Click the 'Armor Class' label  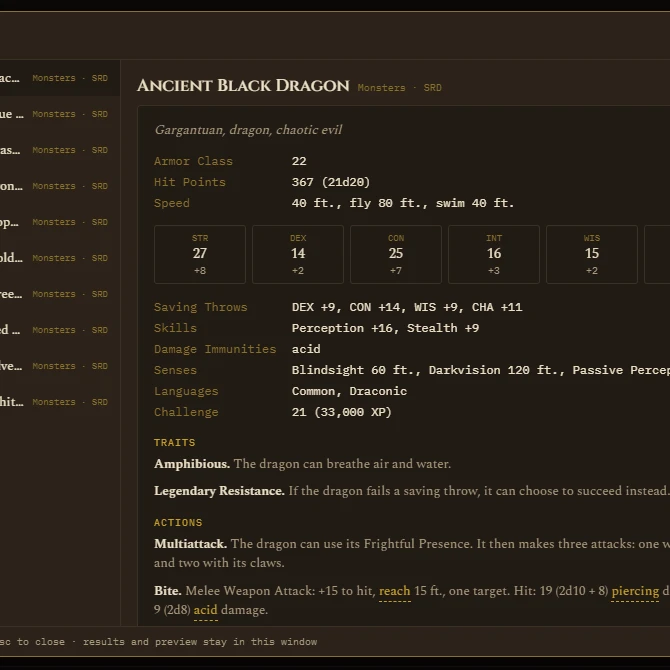click(194, 161)
